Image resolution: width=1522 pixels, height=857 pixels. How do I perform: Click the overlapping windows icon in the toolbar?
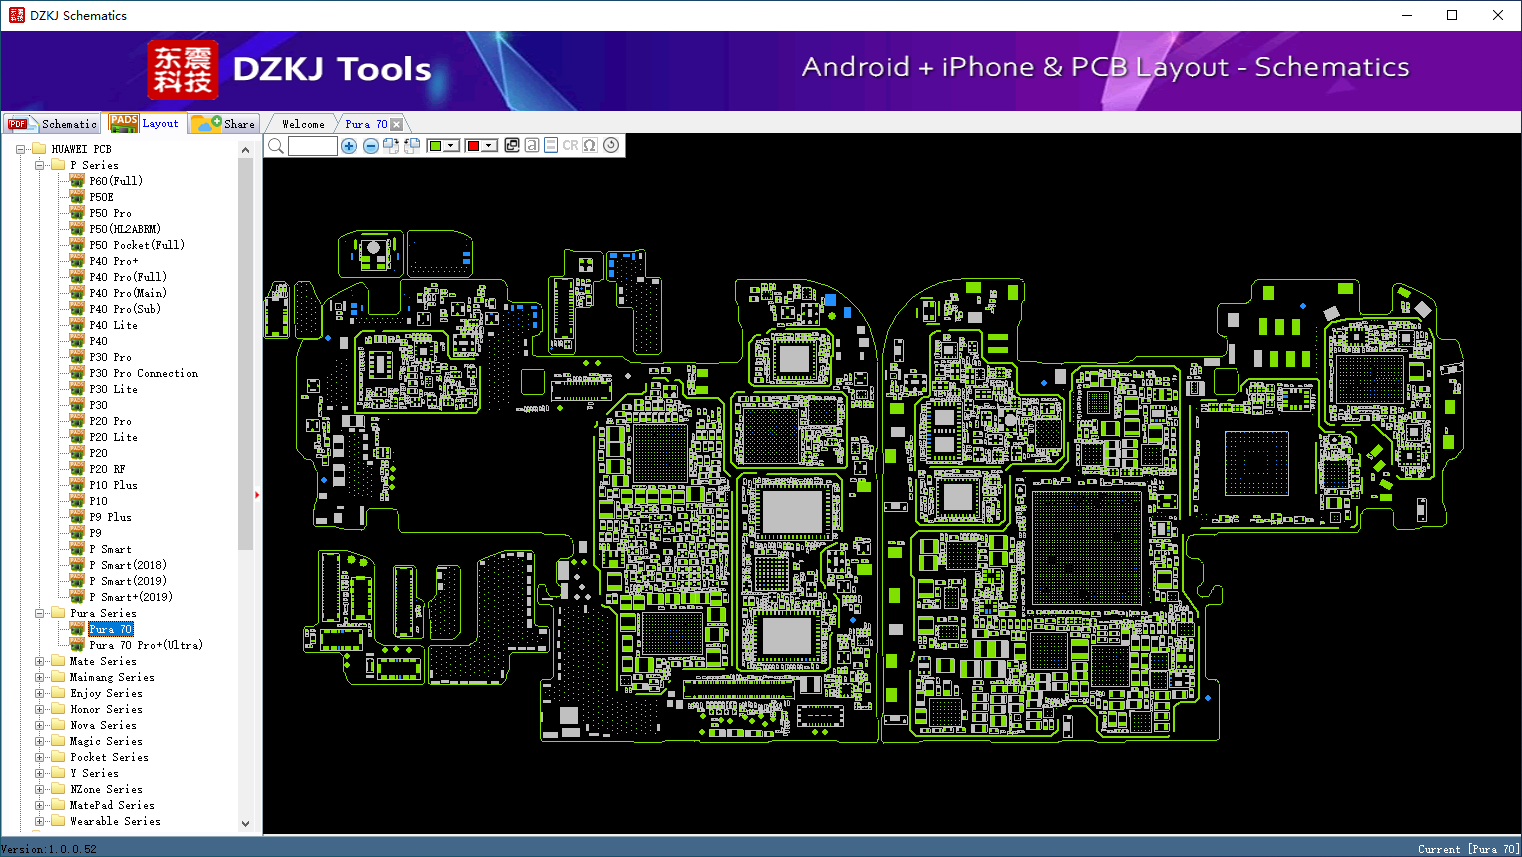click(x=512, y=145)
